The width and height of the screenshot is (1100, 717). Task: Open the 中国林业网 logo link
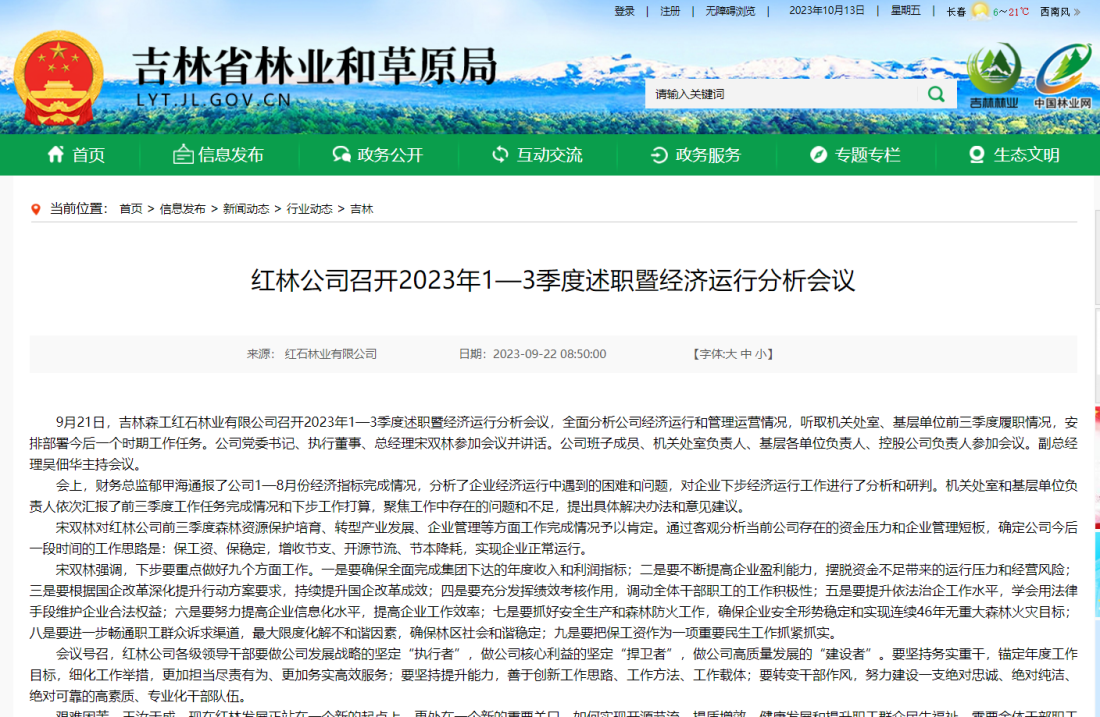[1062, 75]
